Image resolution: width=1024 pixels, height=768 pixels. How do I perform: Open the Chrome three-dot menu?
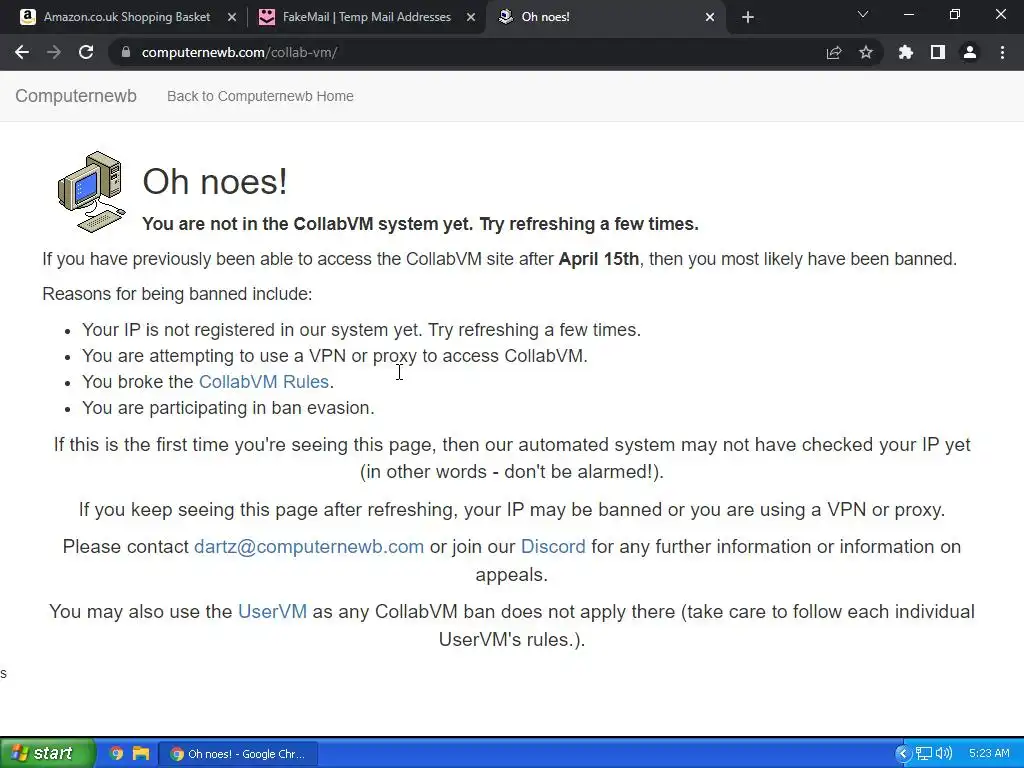(1002, 52)
